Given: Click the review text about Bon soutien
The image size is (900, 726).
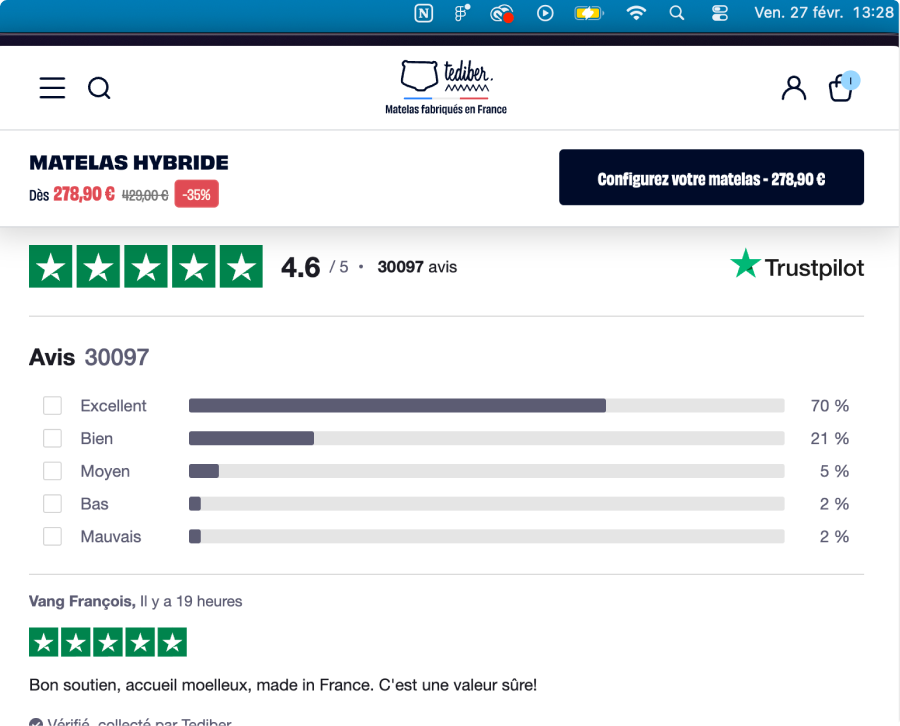Looking at the screenshot, I should pos(283,685).
